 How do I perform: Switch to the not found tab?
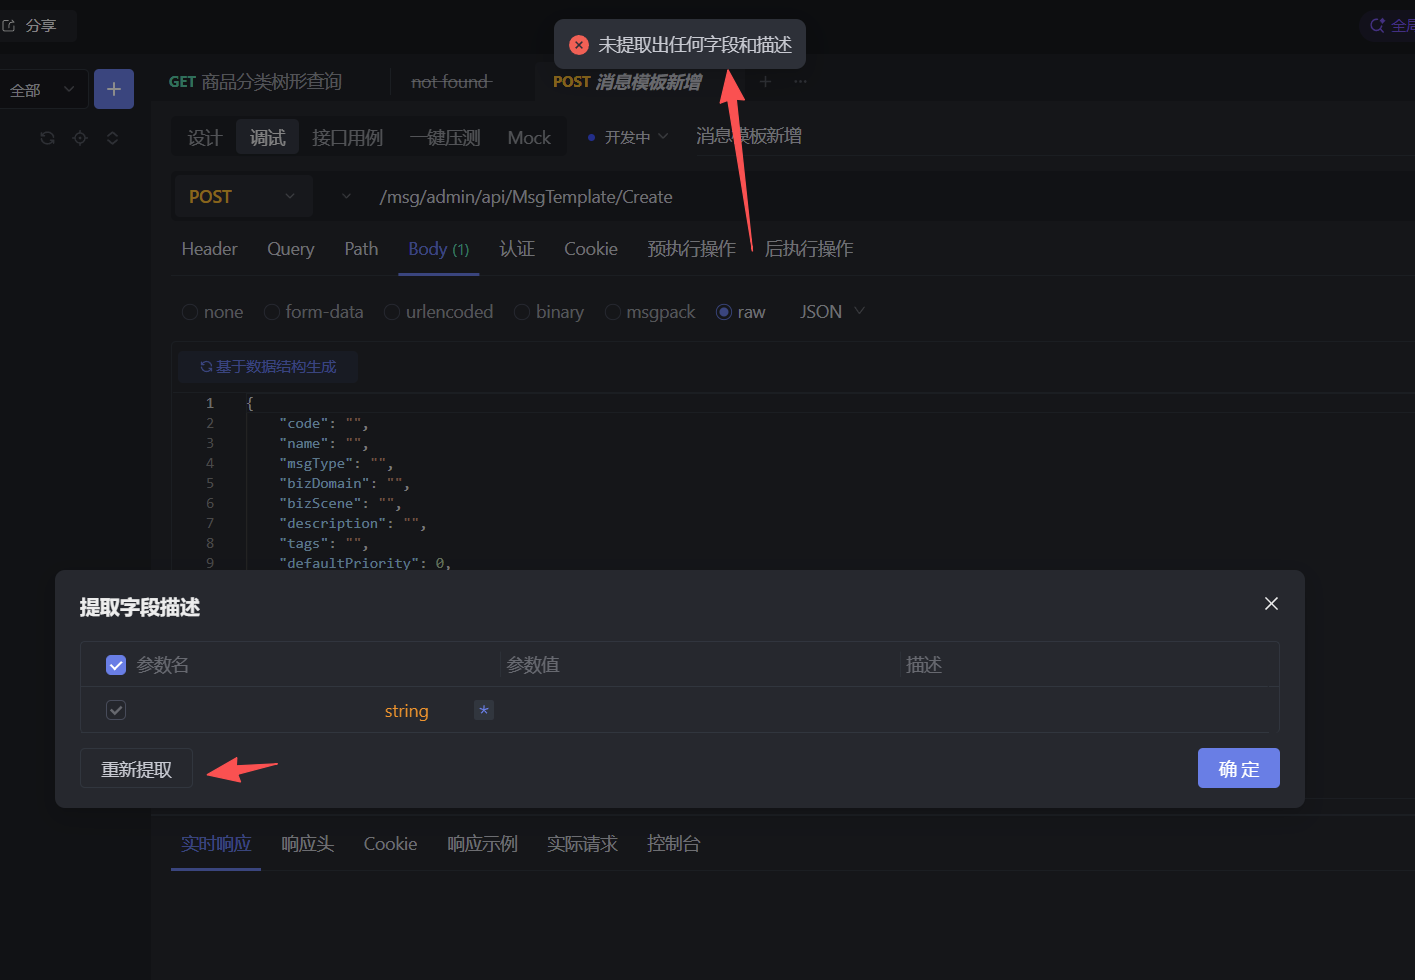(451, 82)
